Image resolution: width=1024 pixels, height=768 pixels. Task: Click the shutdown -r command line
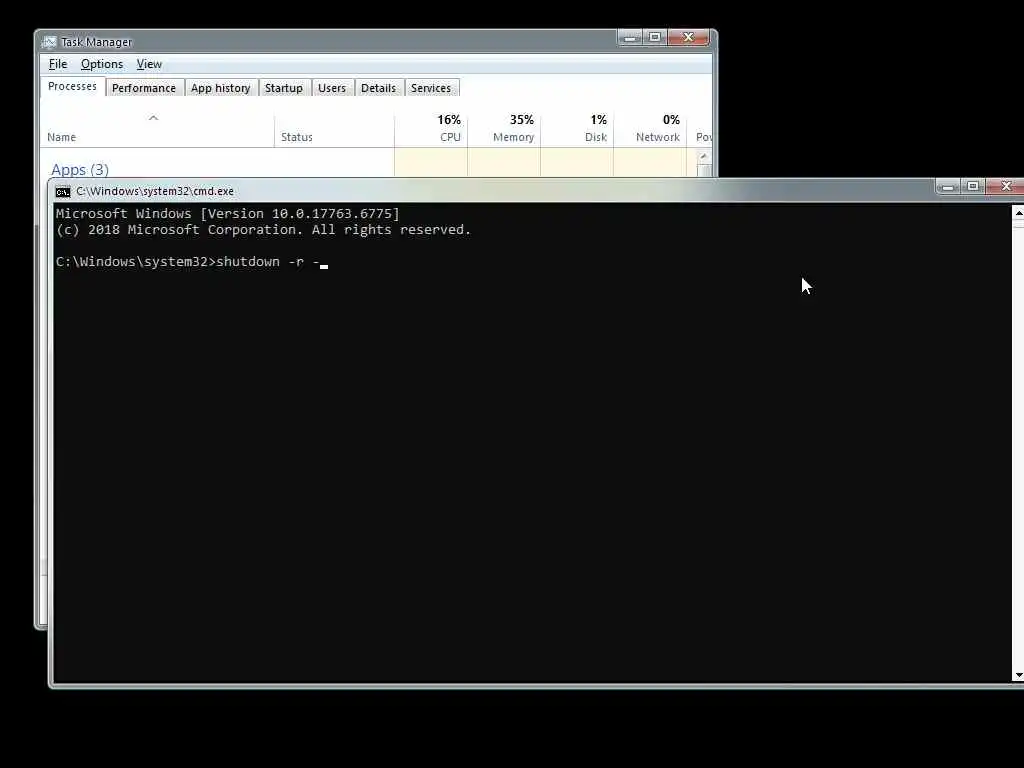(x=191, y=262)
